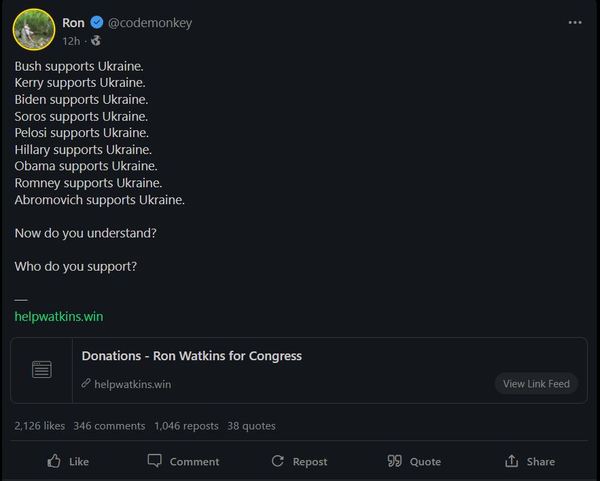The image size is (600, 481).
Task: Show the 38 quotes list
Action: [251, 426]
